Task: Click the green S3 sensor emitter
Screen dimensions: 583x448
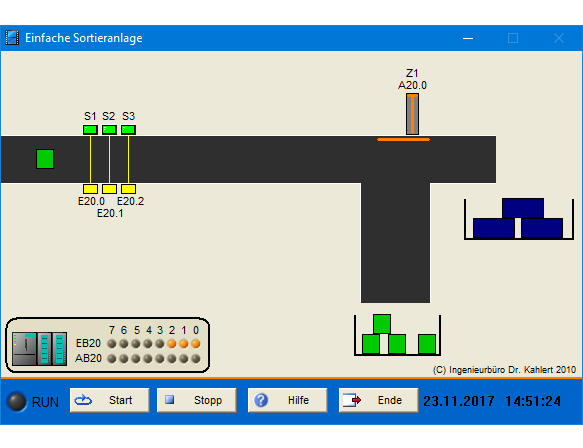Action: (x=128, y=130)
